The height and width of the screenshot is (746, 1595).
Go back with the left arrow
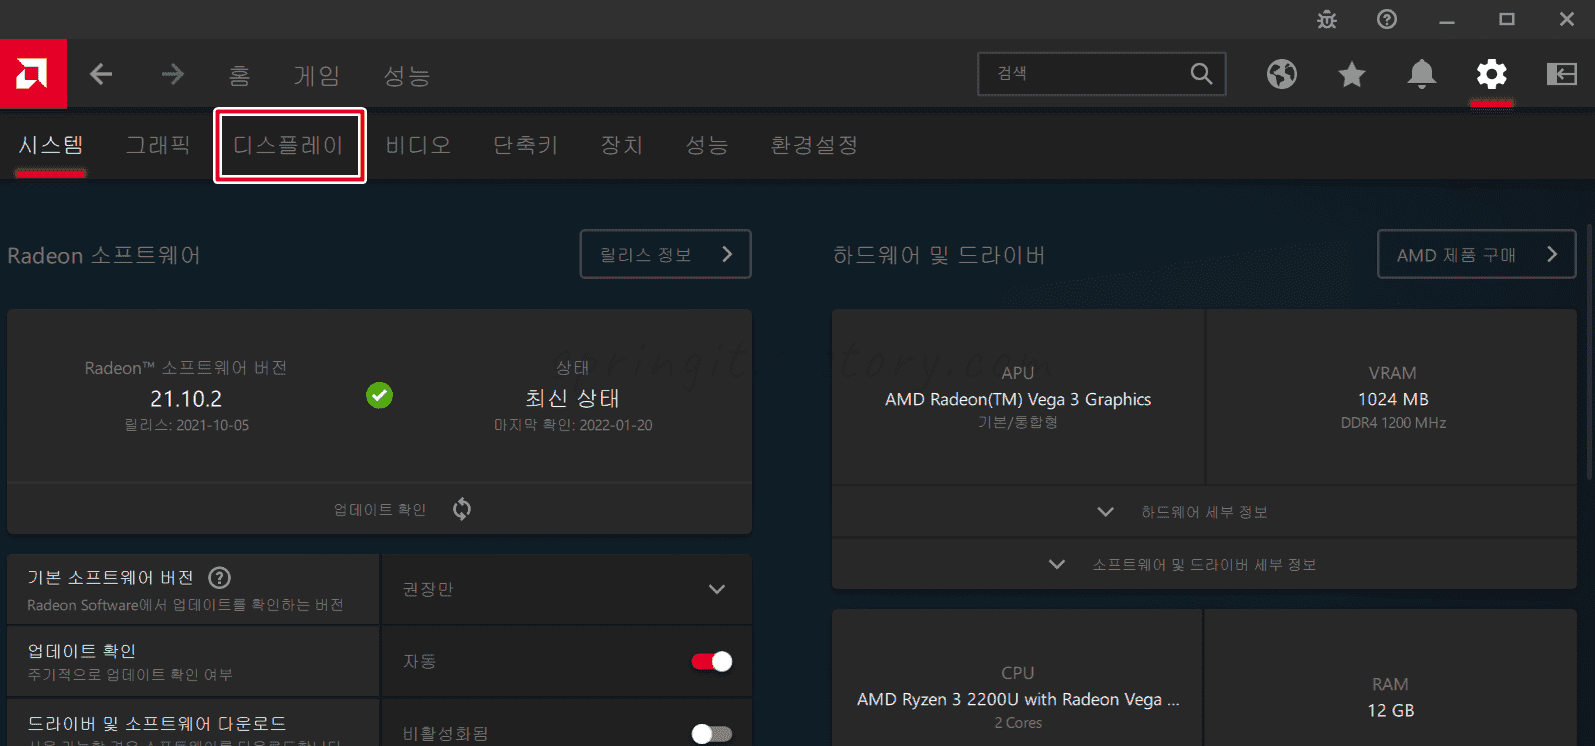click(x=101, y=74)
